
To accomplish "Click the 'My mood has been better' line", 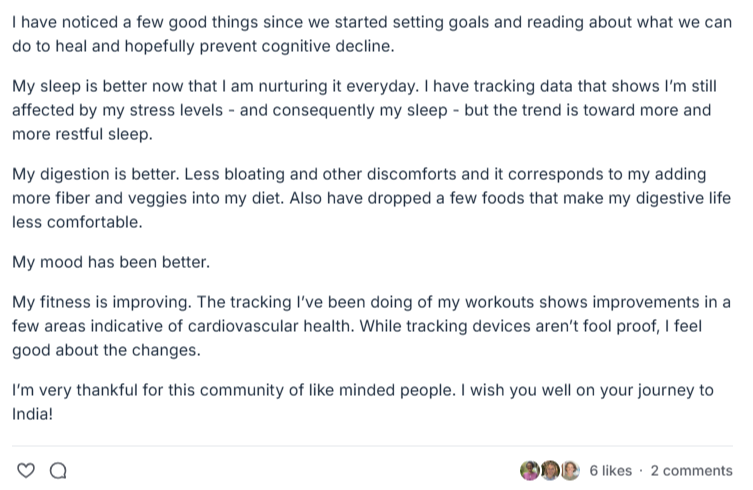I will tap(111, 262).
